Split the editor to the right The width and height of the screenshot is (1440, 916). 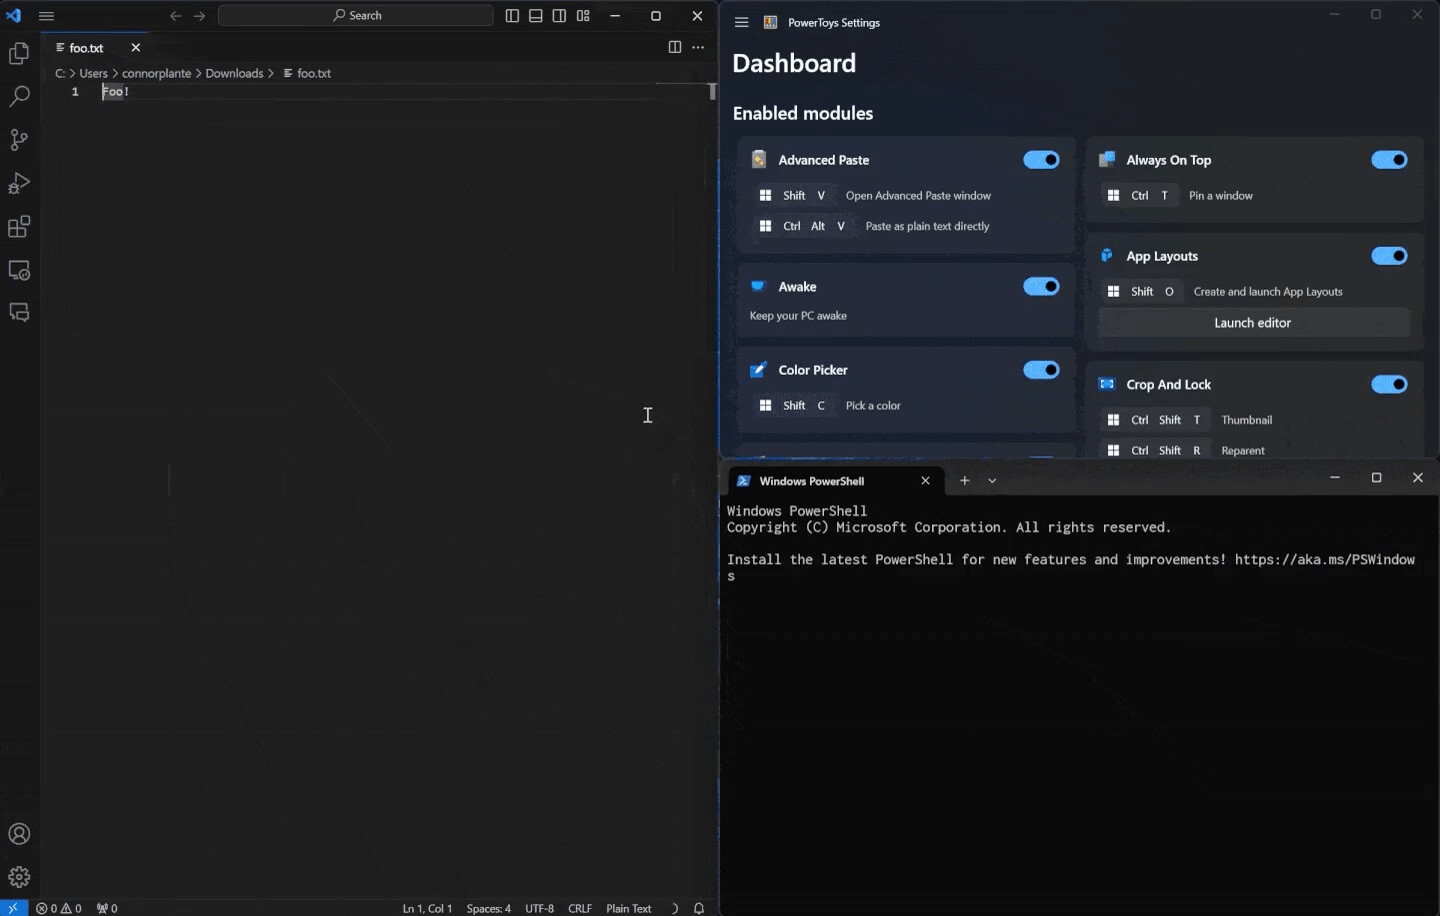click(675, 47)
